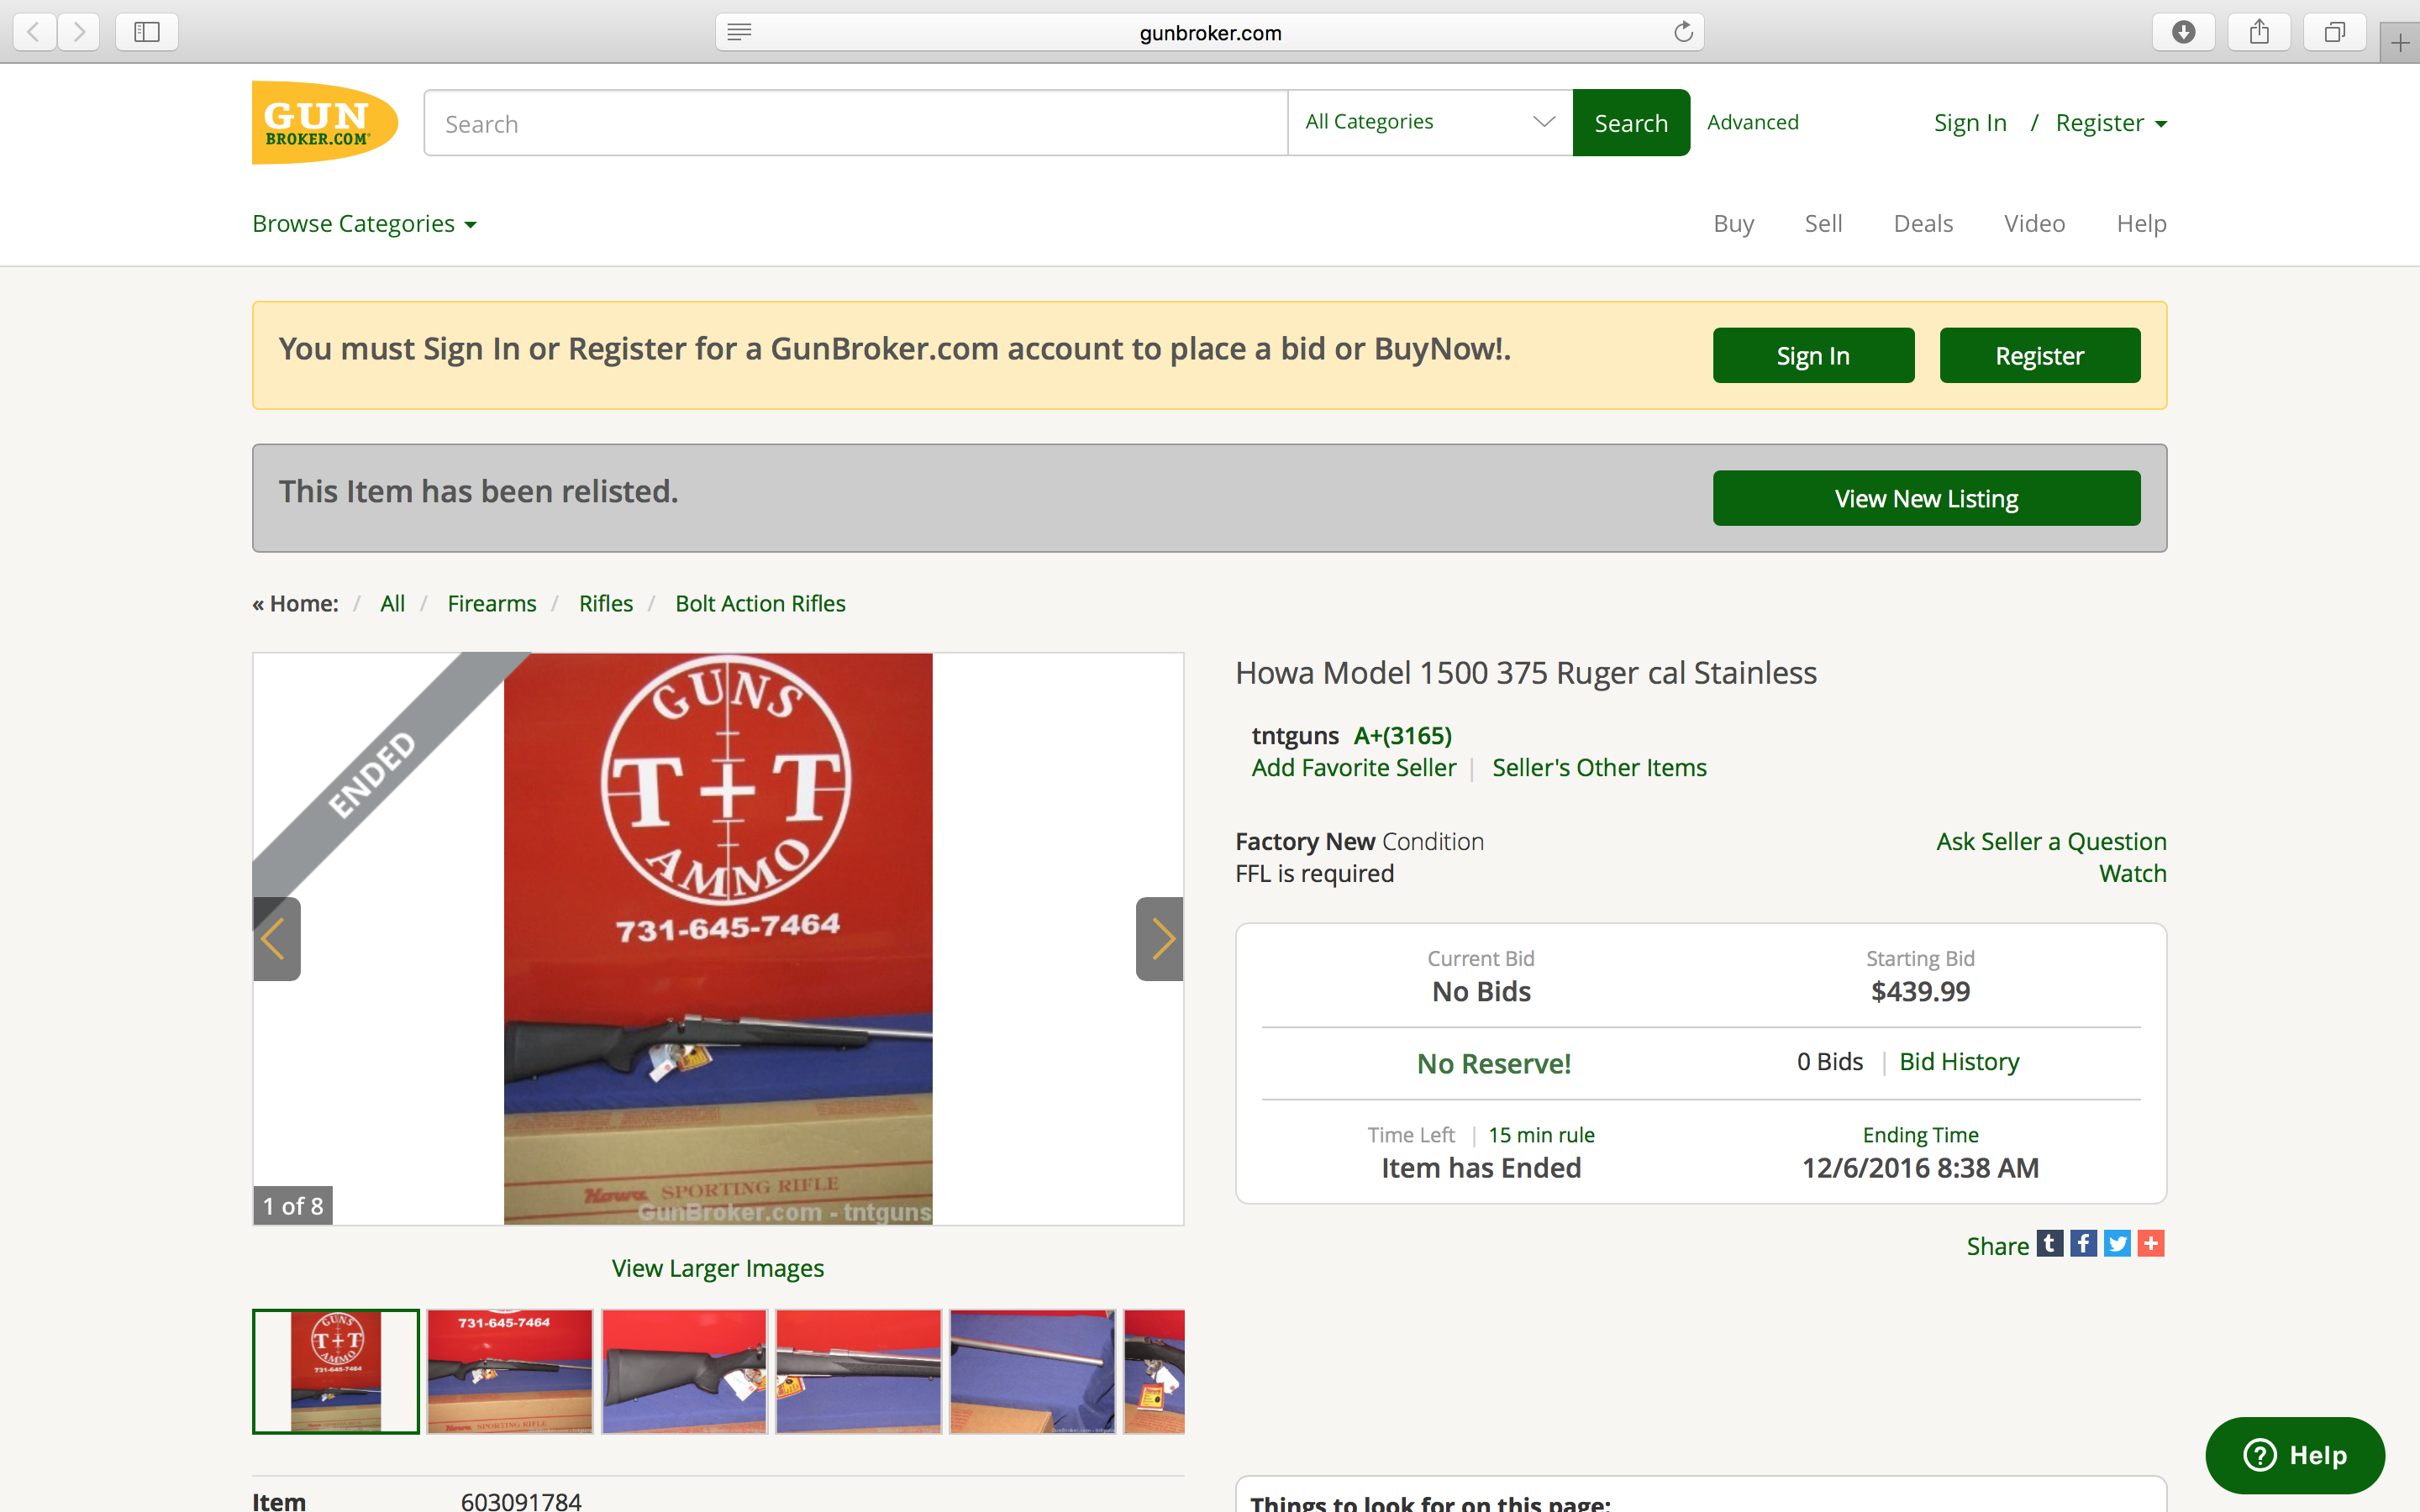
Task: Open Reader view icon in address bar
Action: pyautogui.click(x=739, y=32)
